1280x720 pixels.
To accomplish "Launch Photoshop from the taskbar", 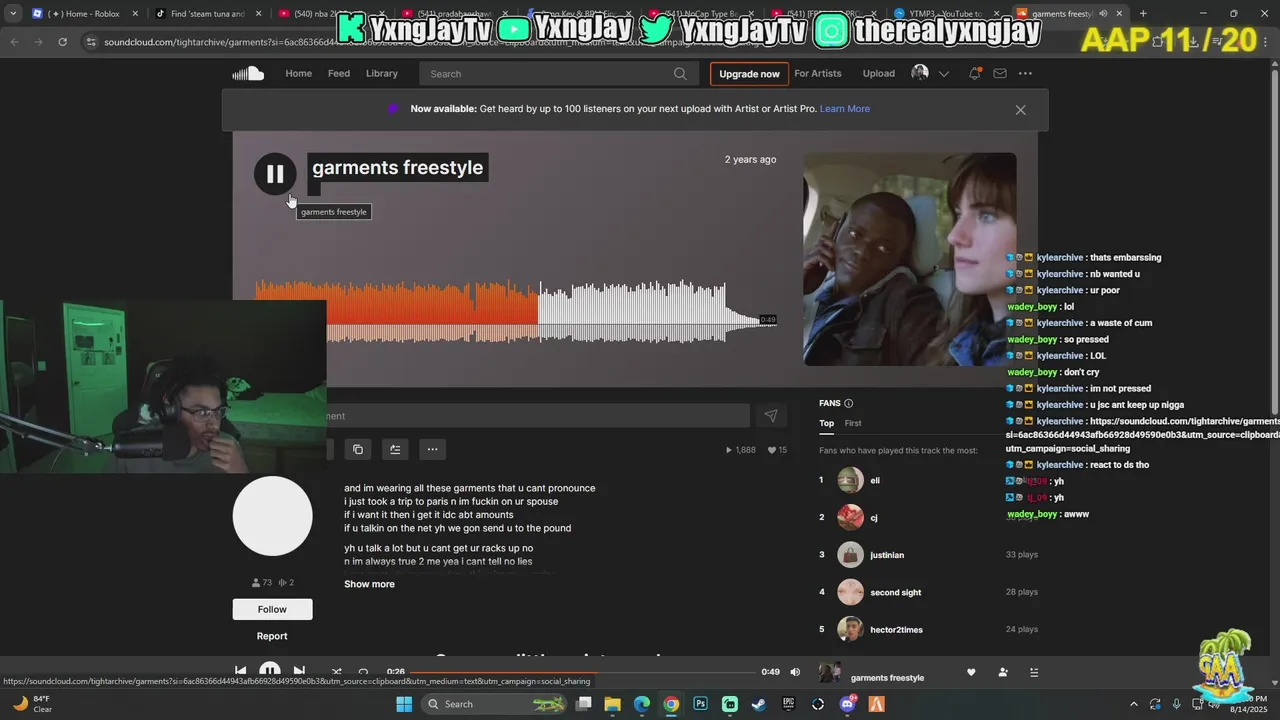I will coord(701,704).
